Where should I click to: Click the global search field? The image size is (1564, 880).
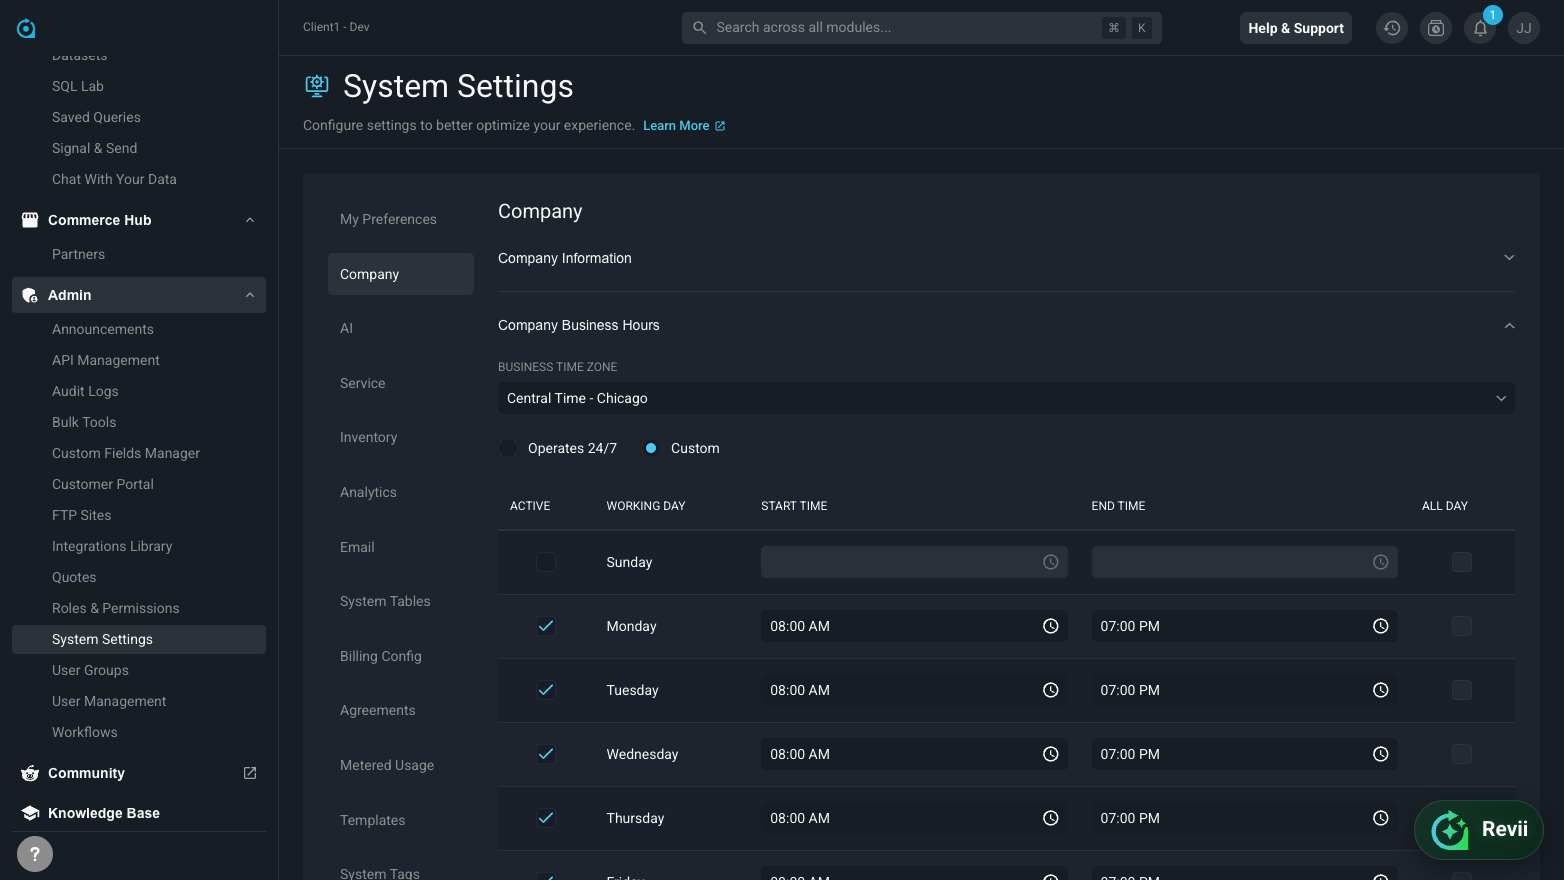(x=922, y=28)
